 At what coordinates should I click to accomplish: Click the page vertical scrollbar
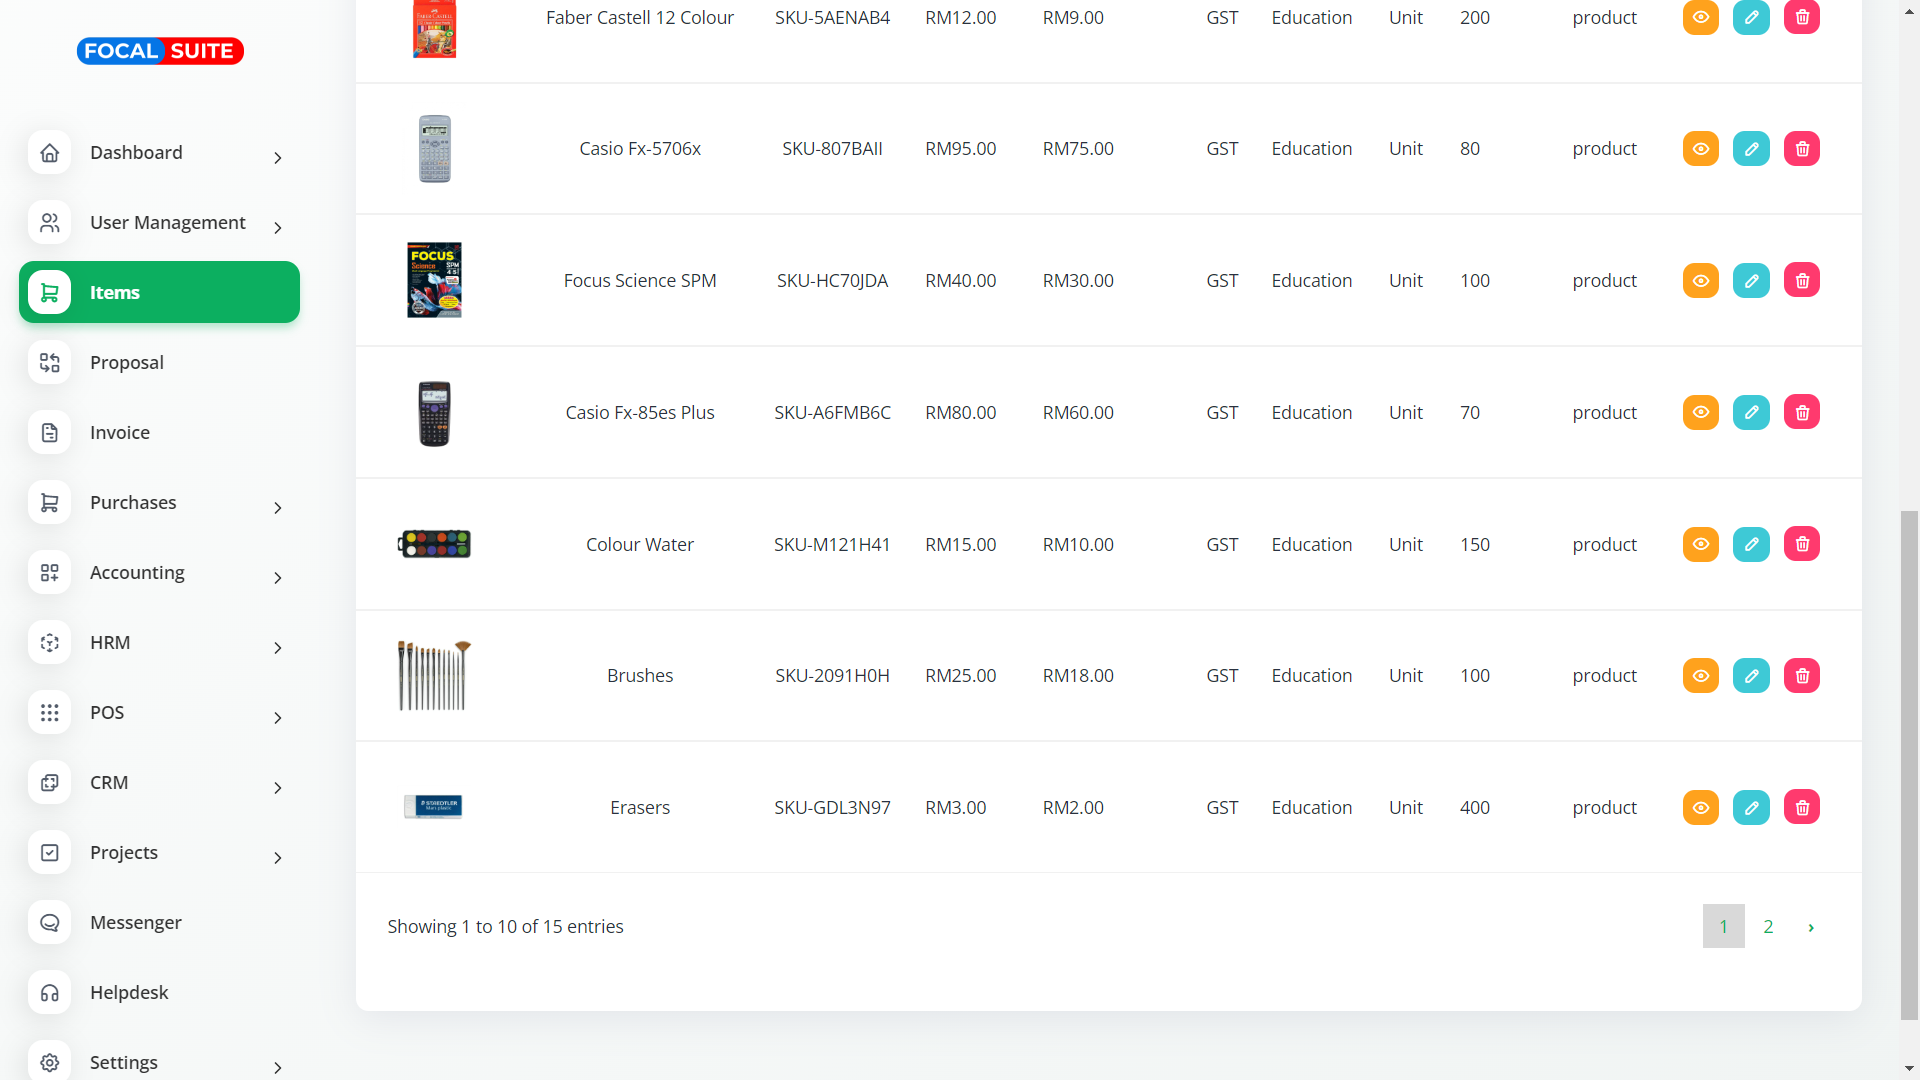tap(1910, 765)
